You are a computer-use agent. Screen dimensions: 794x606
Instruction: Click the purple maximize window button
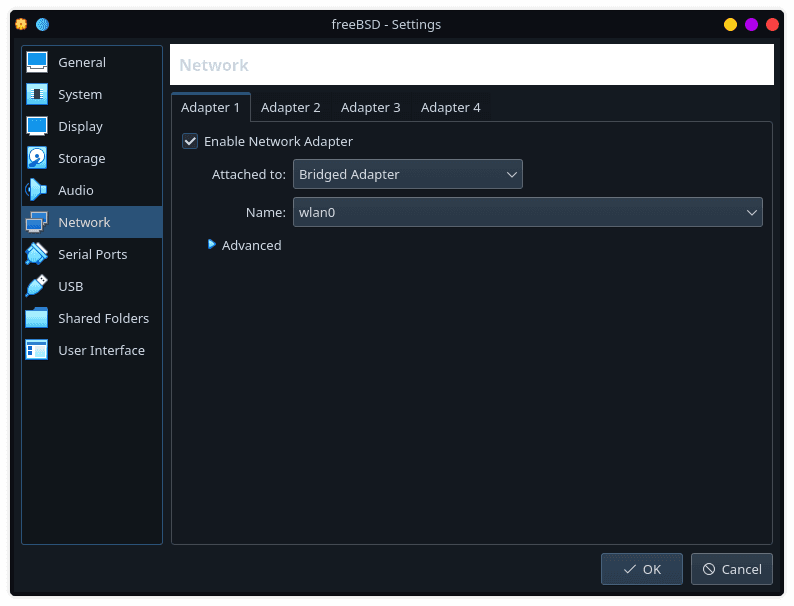[x=751, y=24]
